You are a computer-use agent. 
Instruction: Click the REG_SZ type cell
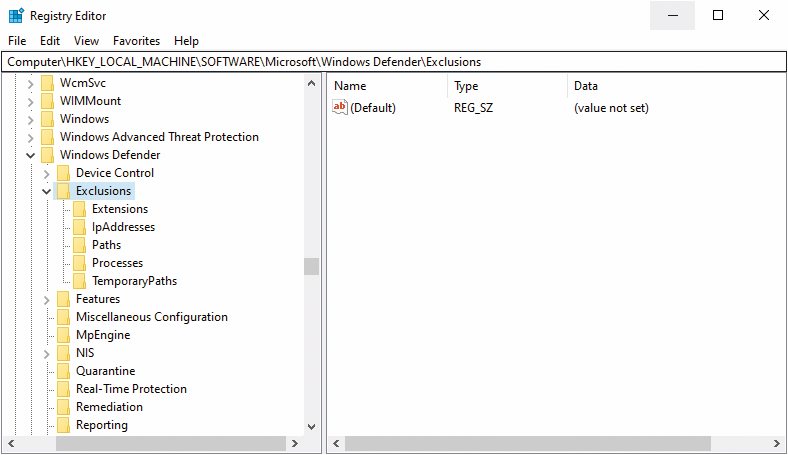(x=473, y=108)
